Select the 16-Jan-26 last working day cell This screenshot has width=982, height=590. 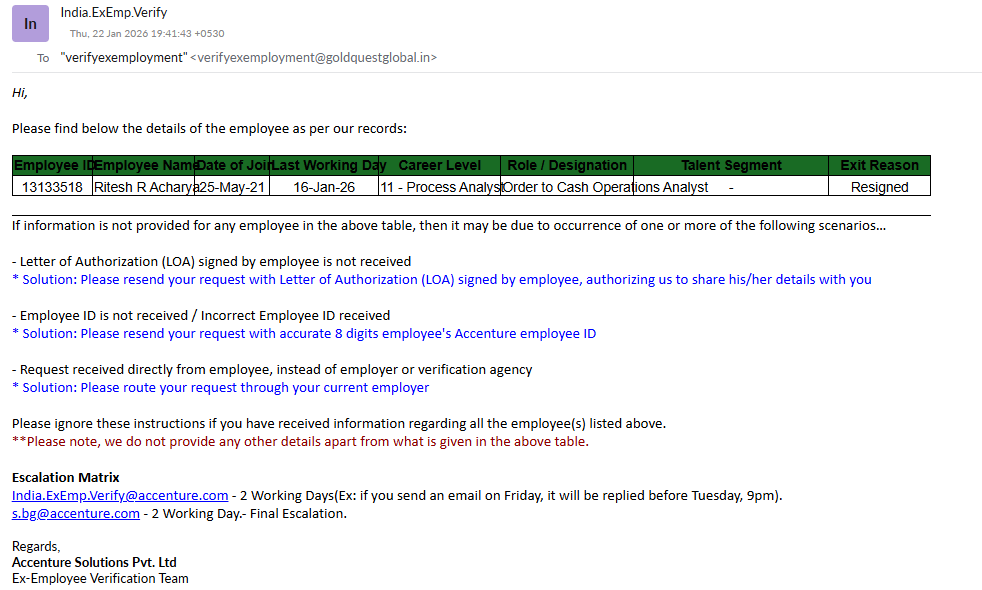pyautogui.click(x=324, y=187)
